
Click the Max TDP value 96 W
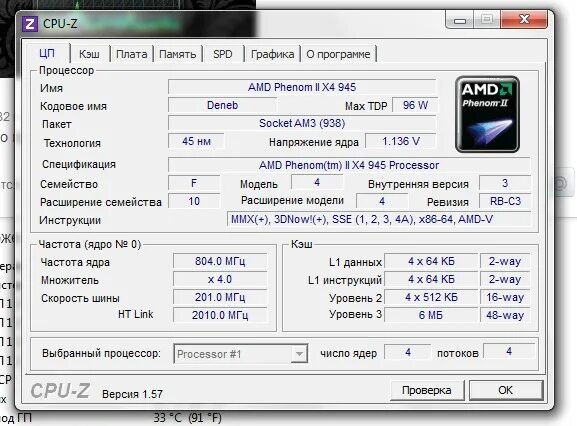(415, 105)
